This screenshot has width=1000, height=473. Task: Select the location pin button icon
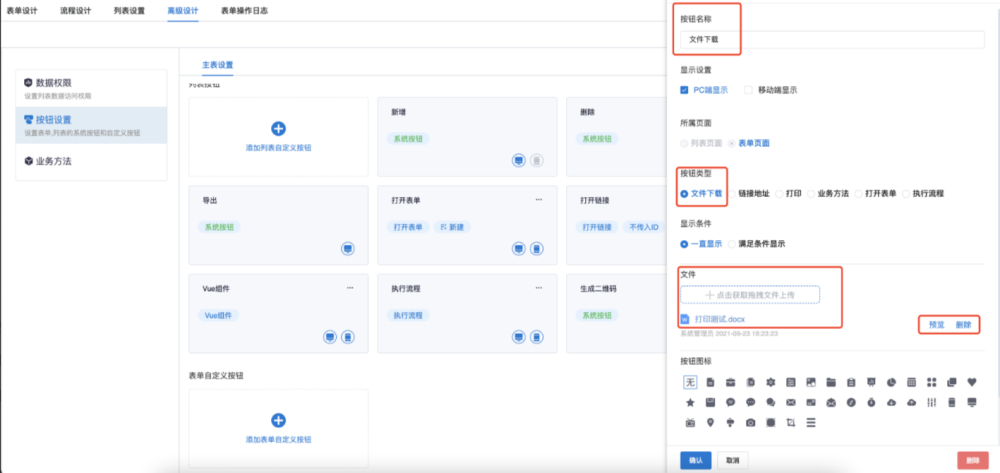click(x=710, y=423)
